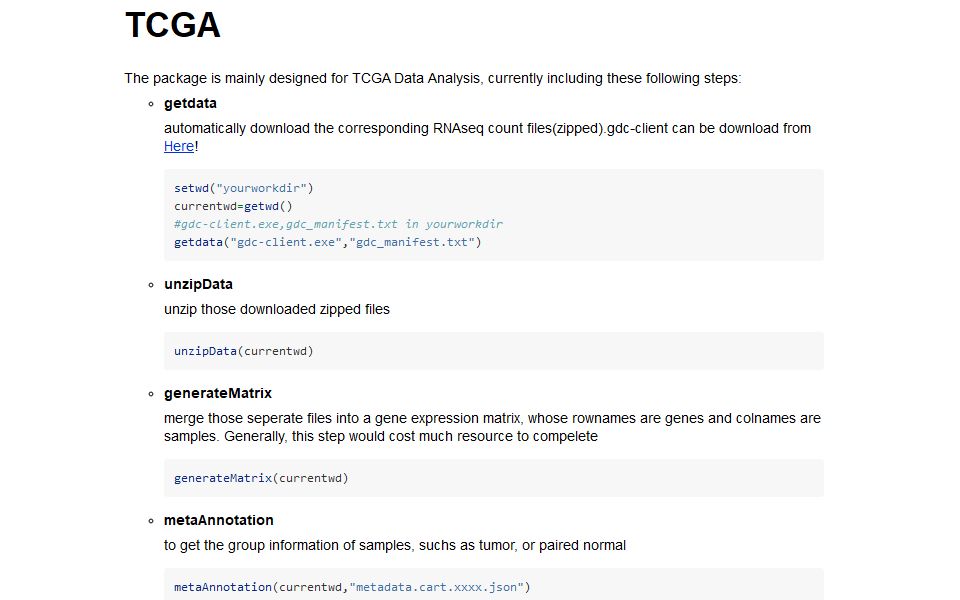Click the setwd("yourworkdir") code line

click(244, 188)
